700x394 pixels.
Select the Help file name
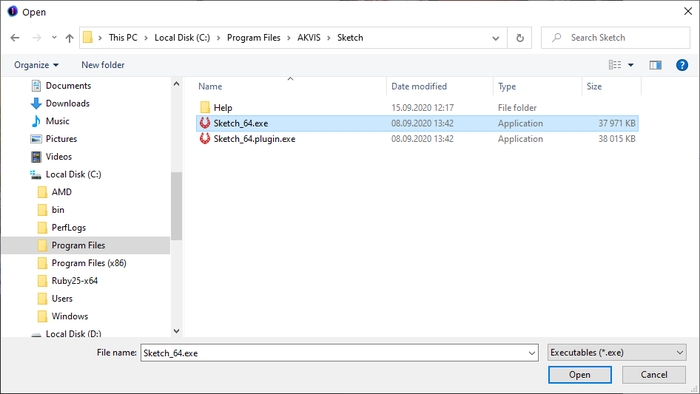(x=223, y=108)
